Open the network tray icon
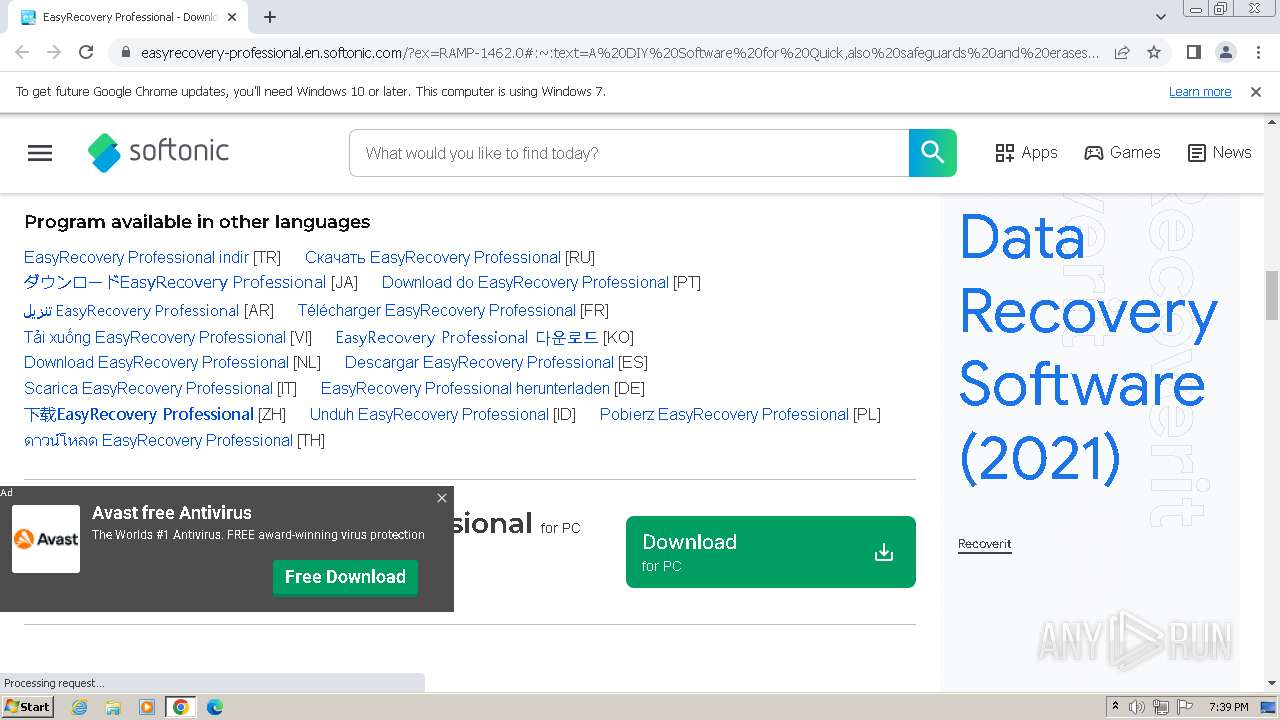 tap(1161, 707)
